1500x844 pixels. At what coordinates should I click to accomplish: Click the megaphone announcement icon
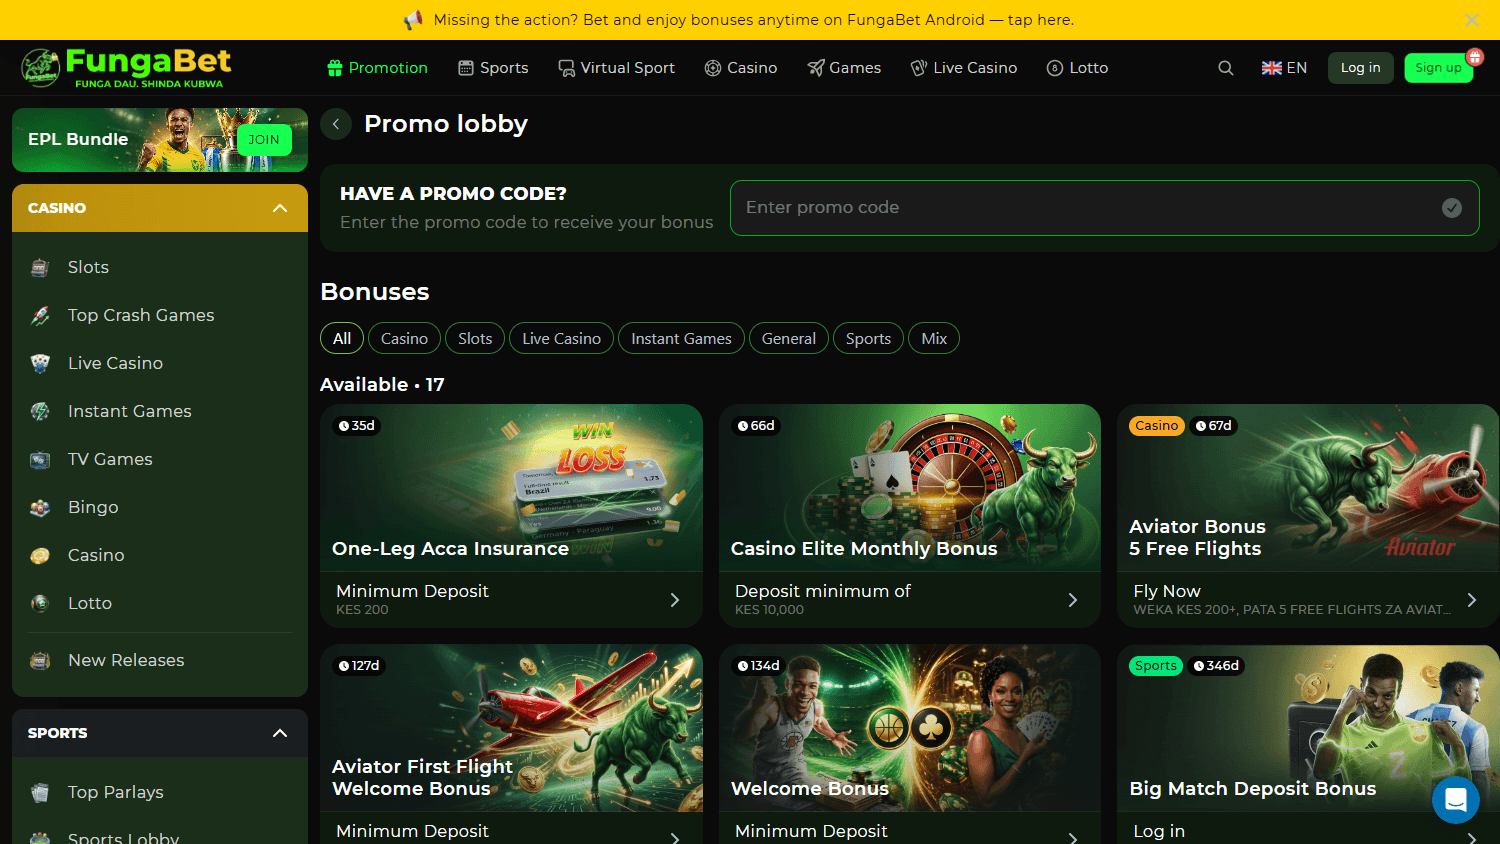[x=413, y=20]
